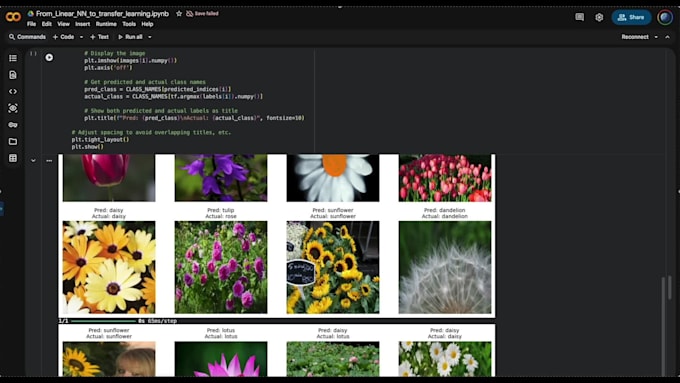Click the green lotus field image
The width and height of the screenshot is (680, 383).
(x=333, y=359)
